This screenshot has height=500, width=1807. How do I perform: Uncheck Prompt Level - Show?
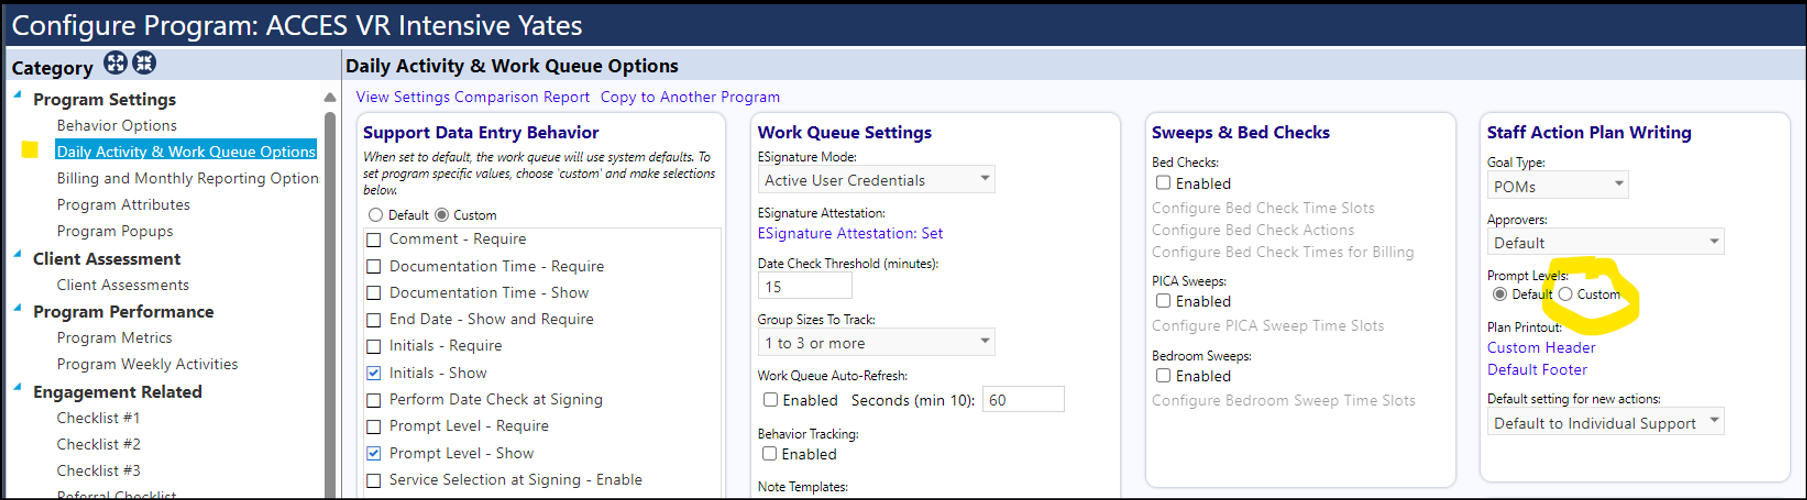click(374, 453)
